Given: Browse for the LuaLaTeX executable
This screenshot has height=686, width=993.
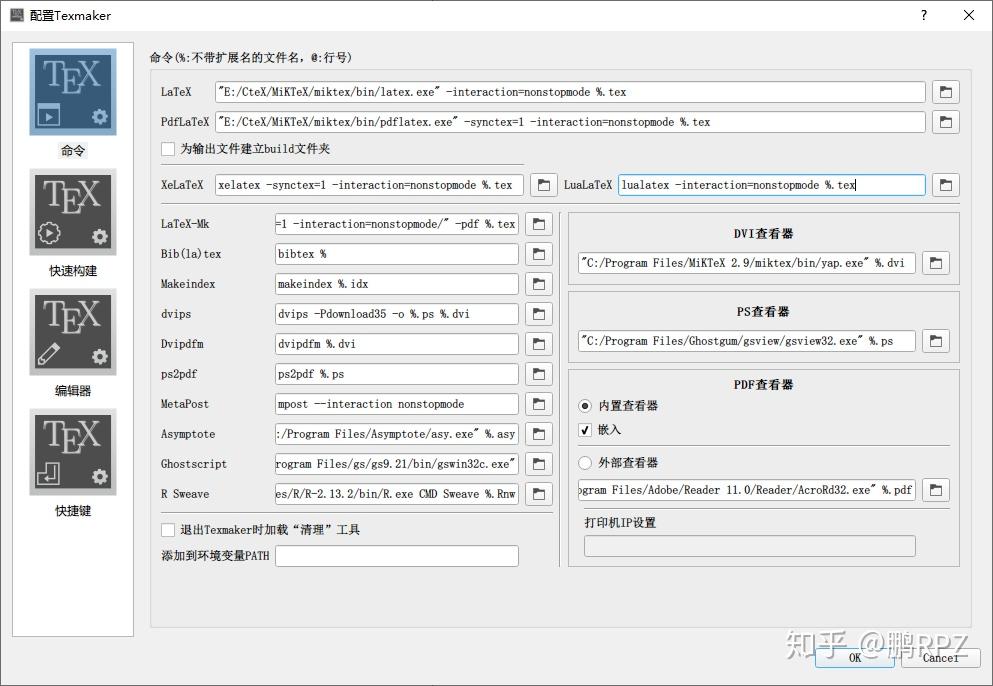Looking at the screenshot, I should 946,185.
